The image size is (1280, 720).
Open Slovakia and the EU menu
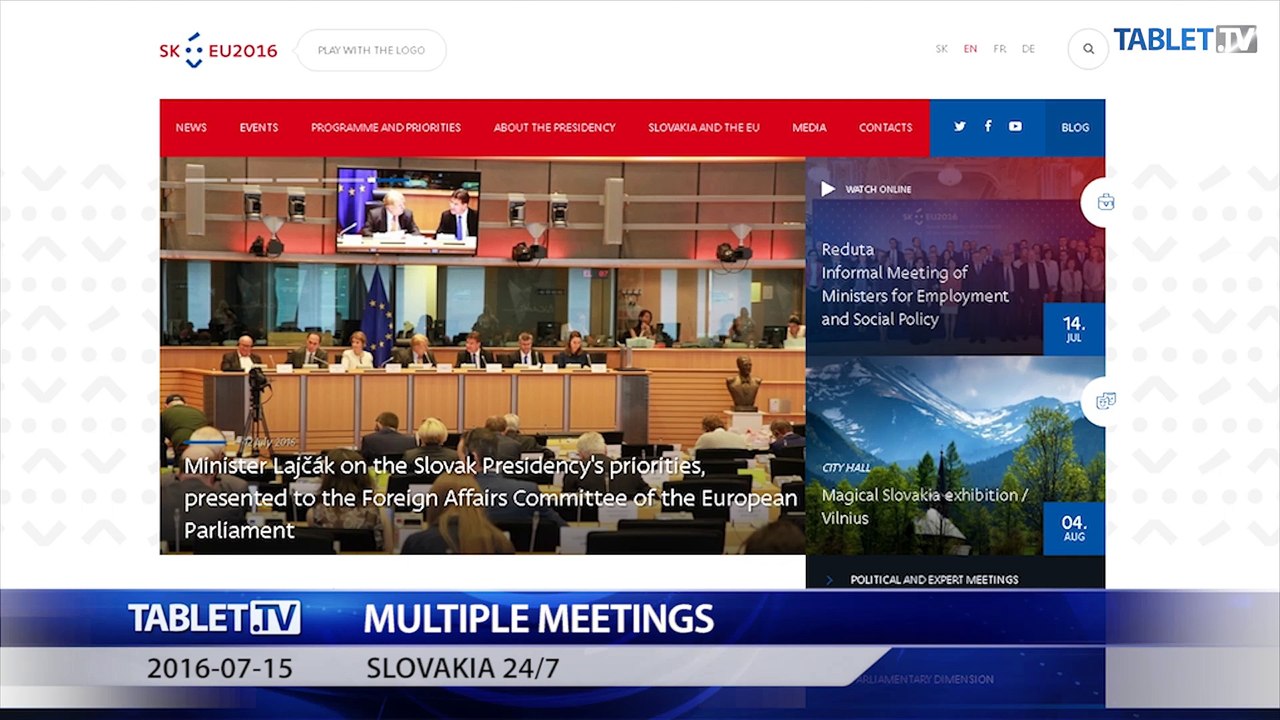(704, 128)
